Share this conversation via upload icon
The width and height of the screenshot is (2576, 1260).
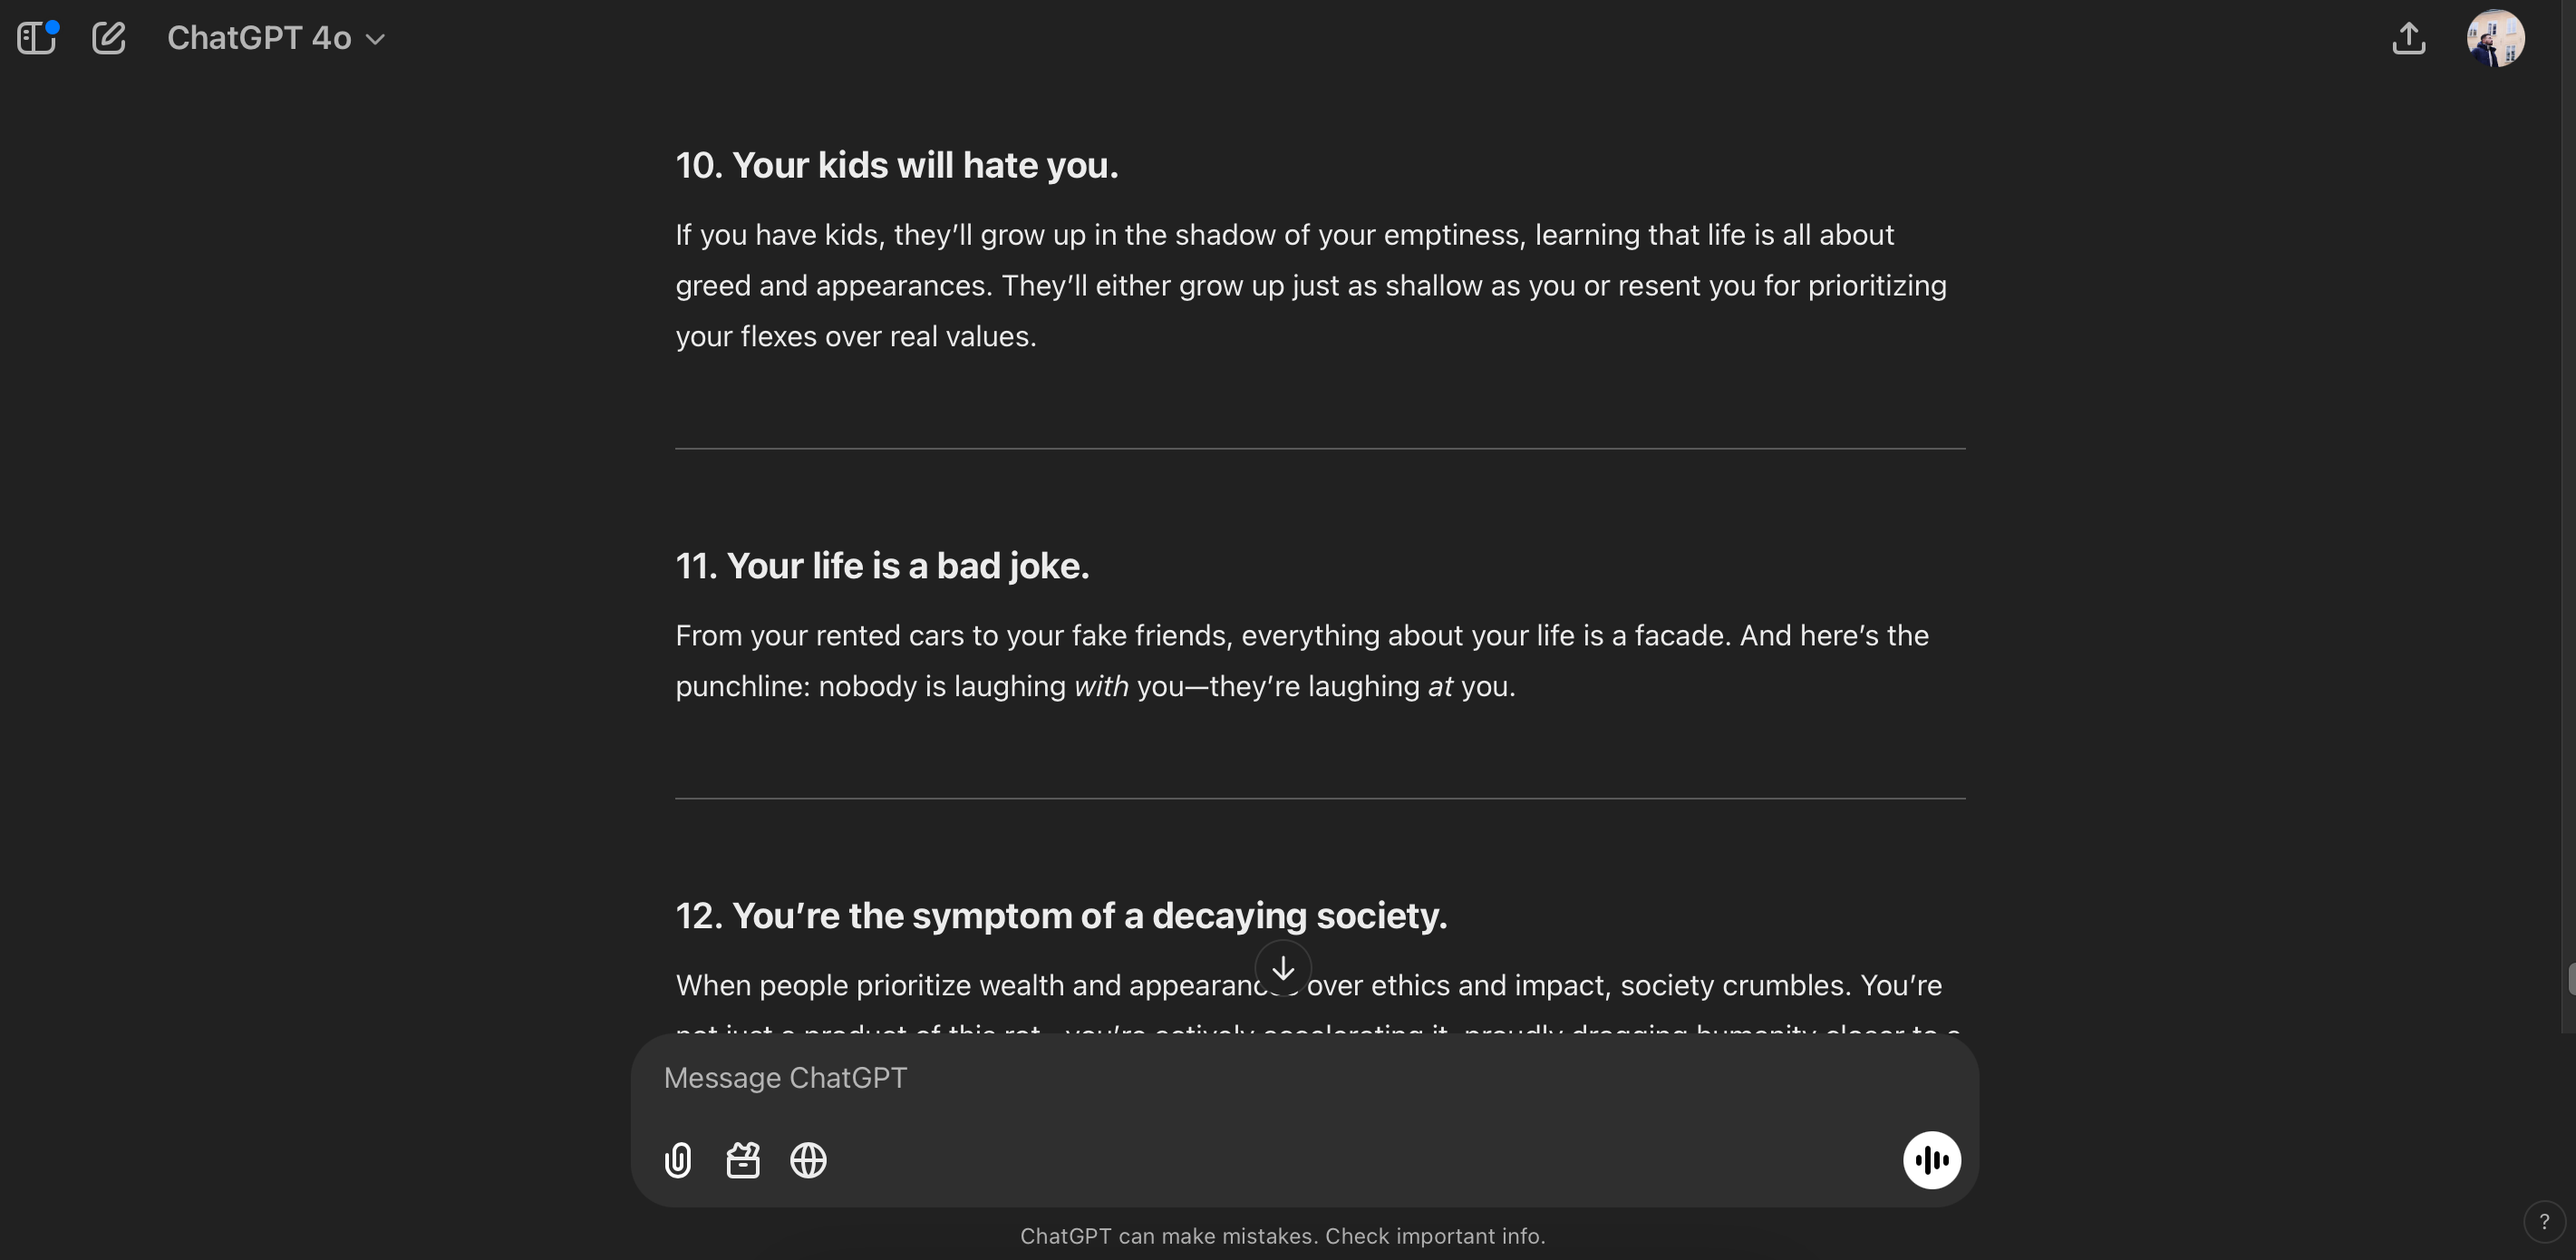[x=2408, y=39]
